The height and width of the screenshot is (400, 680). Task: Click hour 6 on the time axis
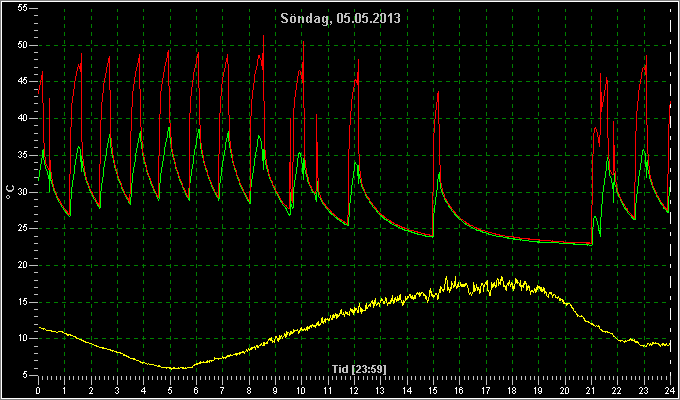pyautogui.click(x=196, y=390)
